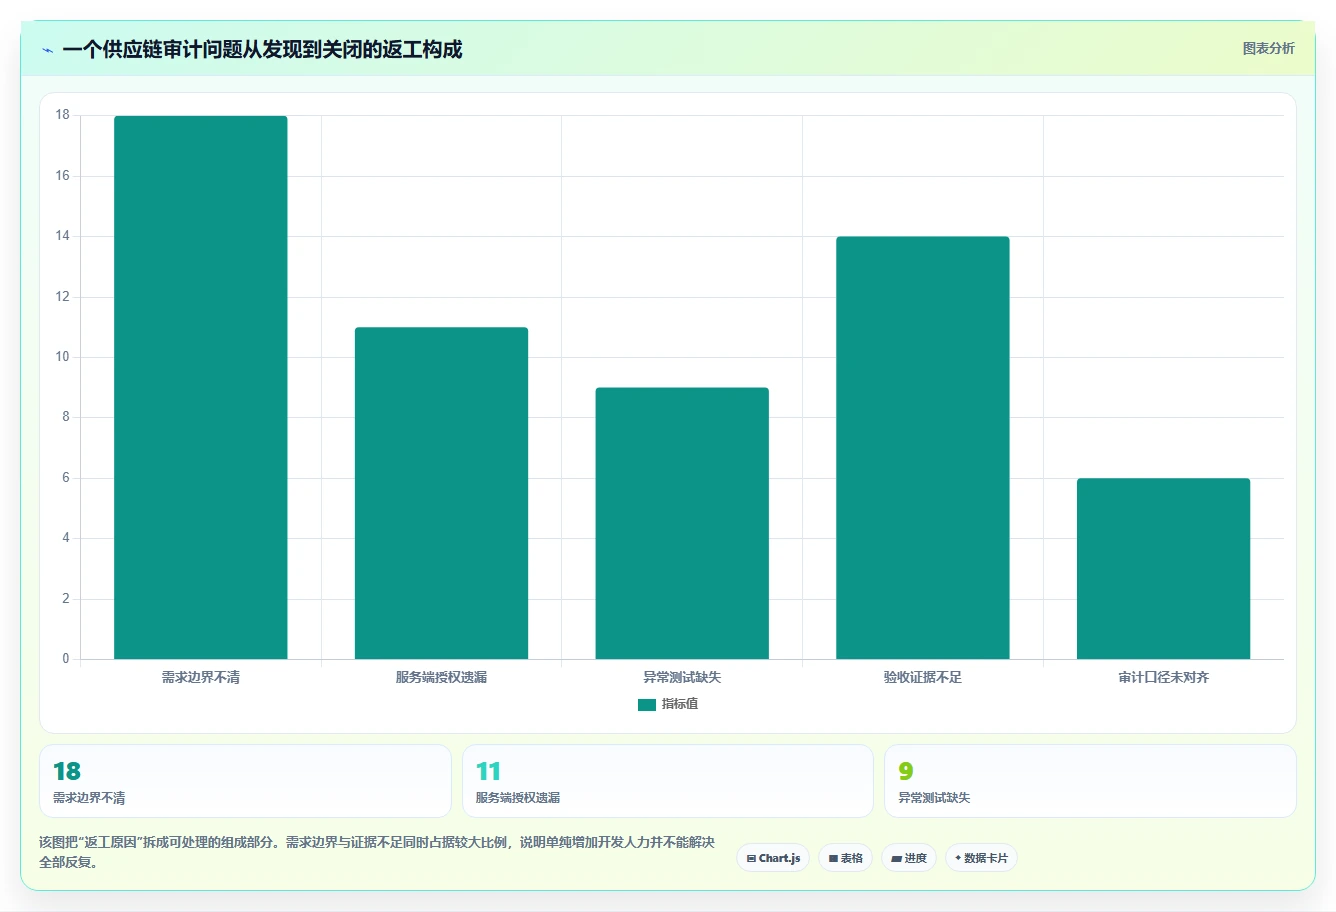Image resolution: width=1336 pixels, height=912 pixels.
Task: Click the y-axis value 14
Action: (x=63, y=236)
